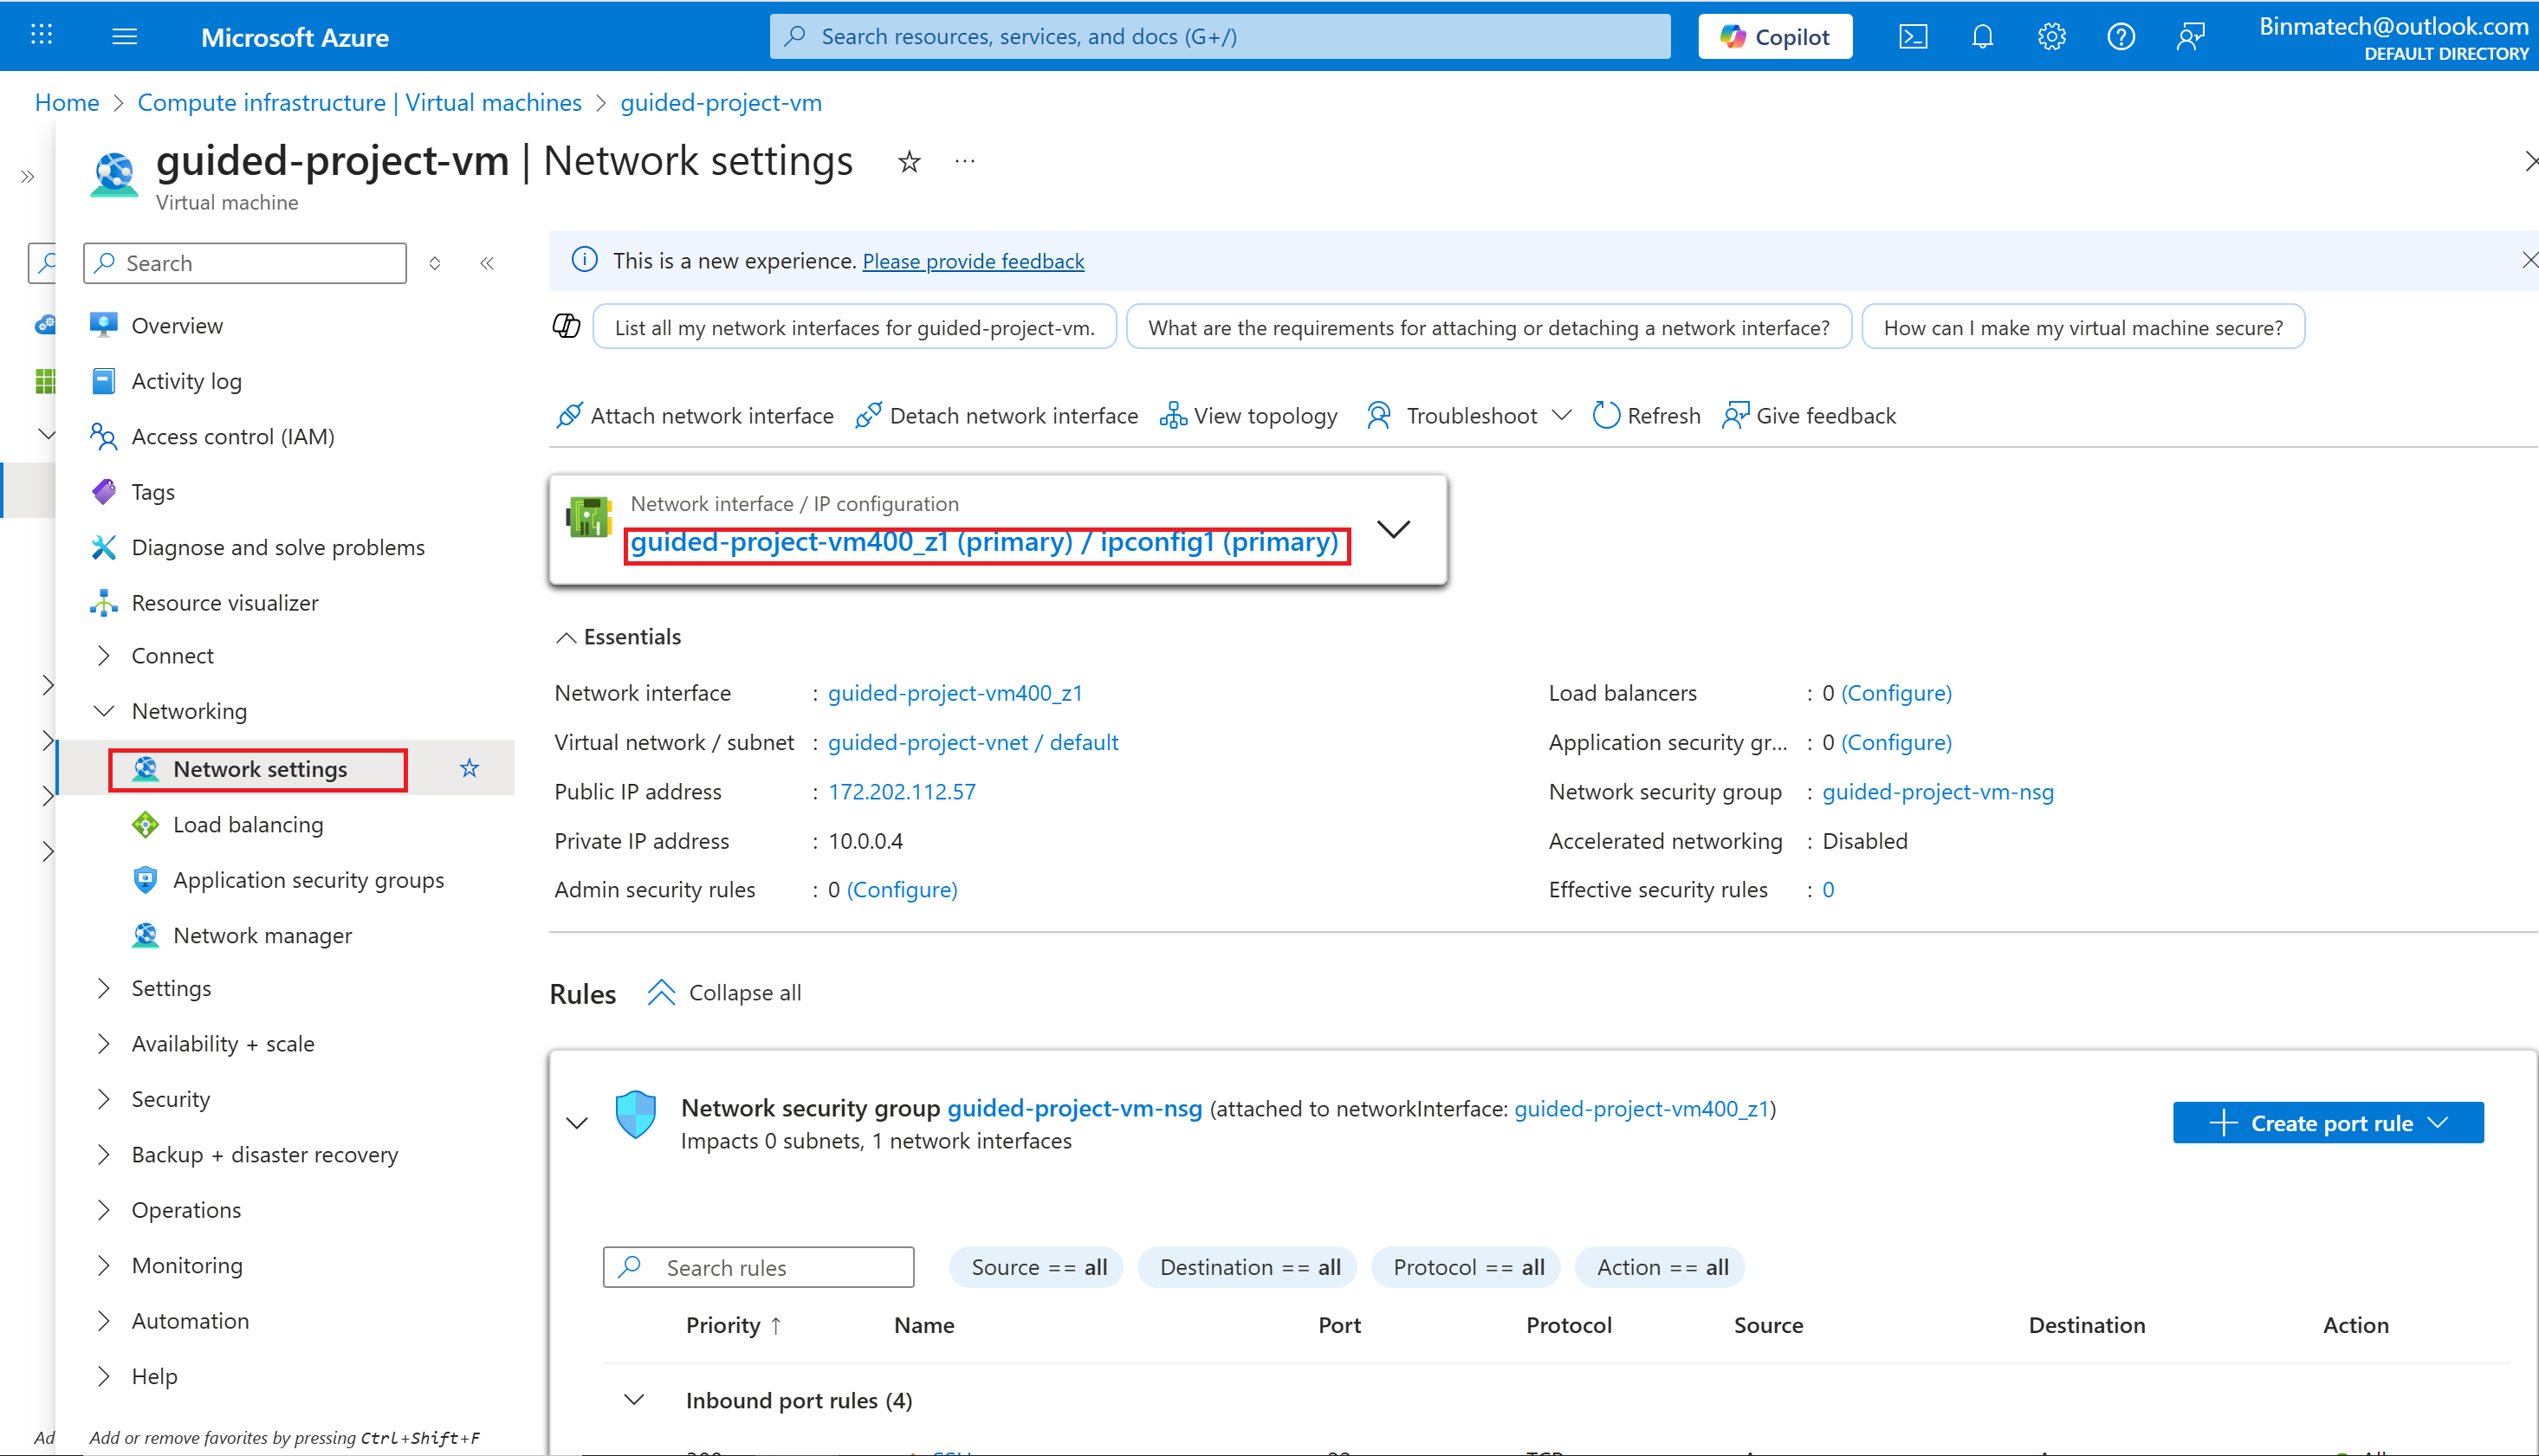
Task: Open the Azure portal hamburger menu
Action: click(125, 37)
